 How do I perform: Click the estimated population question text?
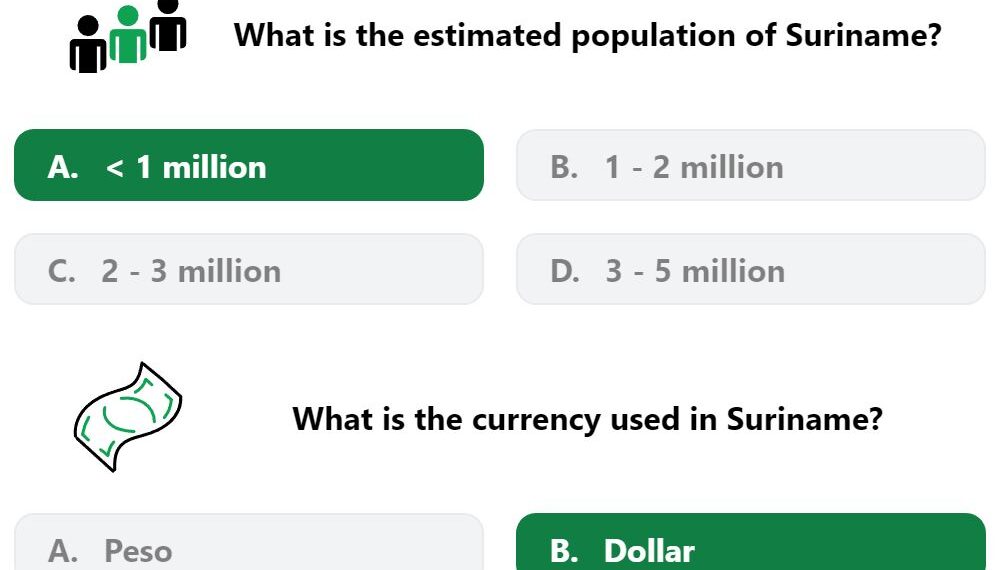pos(588,36)
